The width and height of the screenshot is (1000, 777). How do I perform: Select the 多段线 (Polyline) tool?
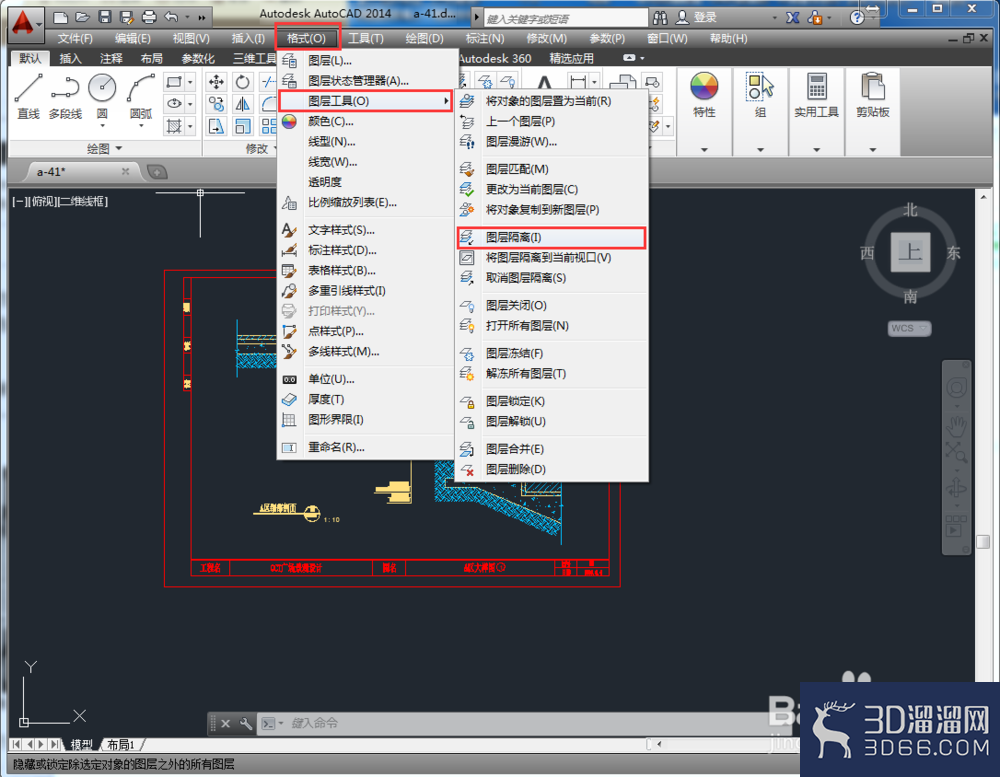pyautogui.click(x=65, y=96)
